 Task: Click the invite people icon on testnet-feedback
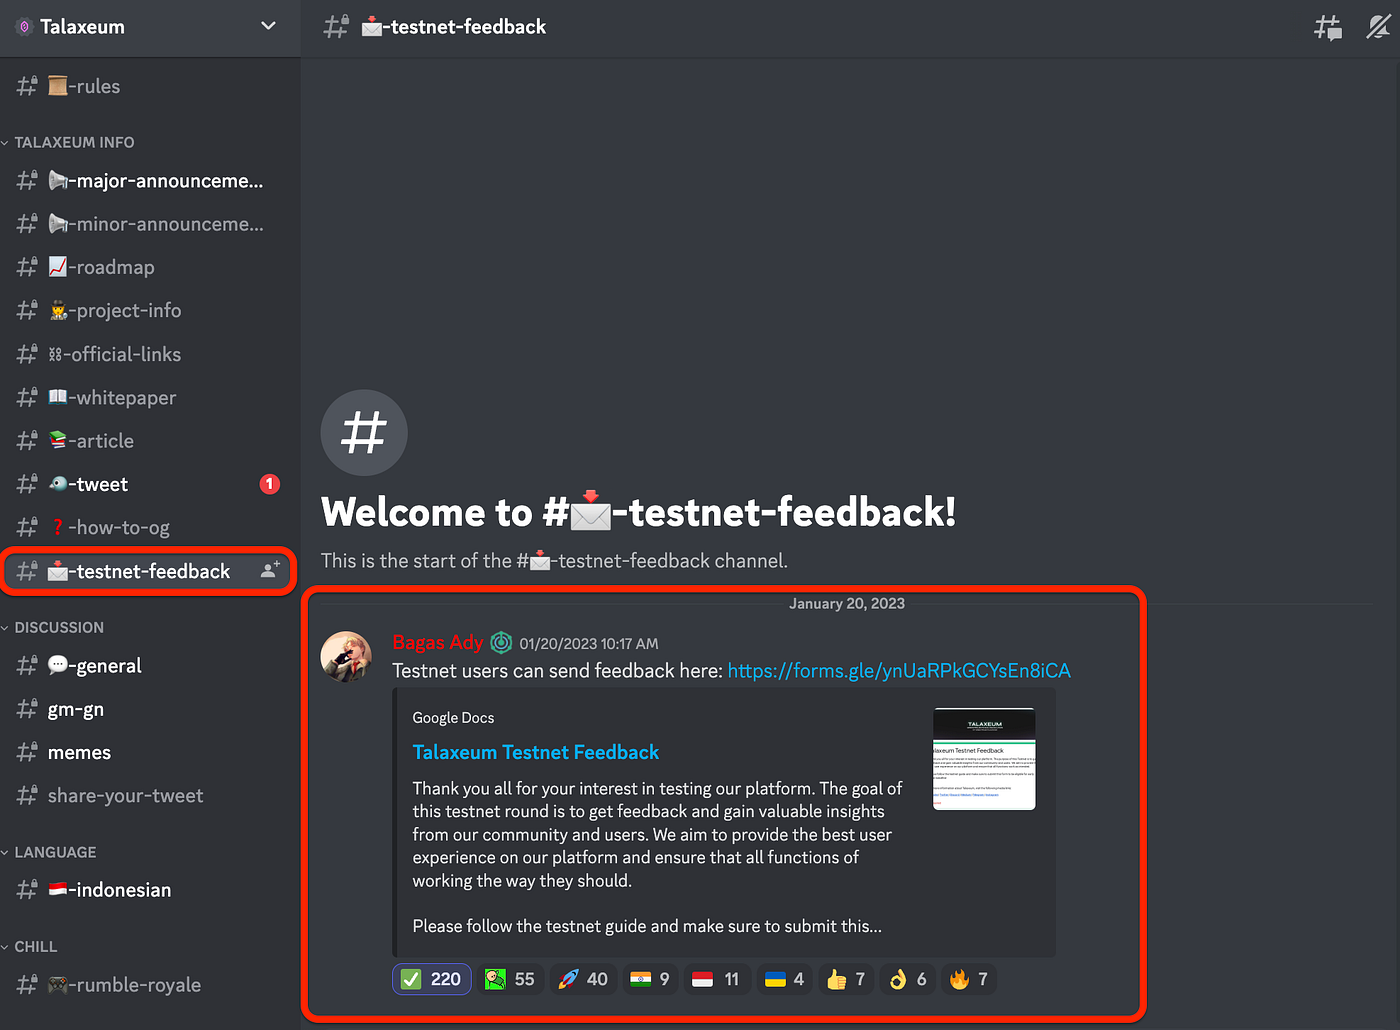pyautogui.click(x=270, y=570)
